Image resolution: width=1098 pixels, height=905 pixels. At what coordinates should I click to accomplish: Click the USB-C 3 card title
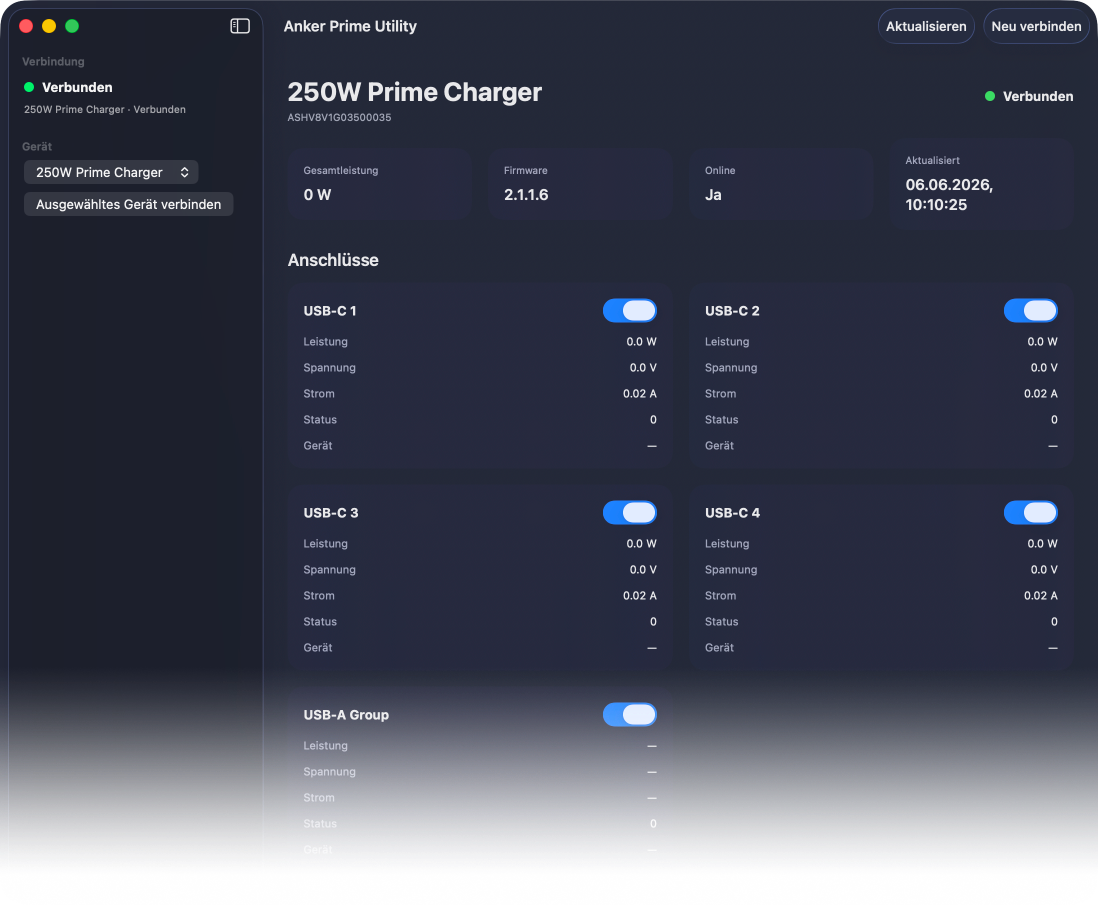[331, 513]
